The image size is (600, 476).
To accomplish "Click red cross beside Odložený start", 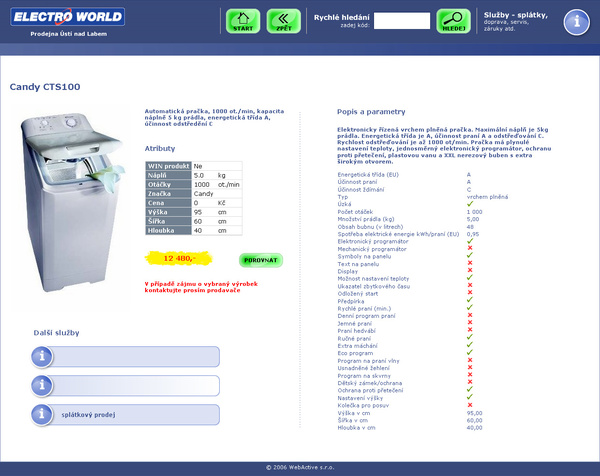I will [x=470, y=293].
